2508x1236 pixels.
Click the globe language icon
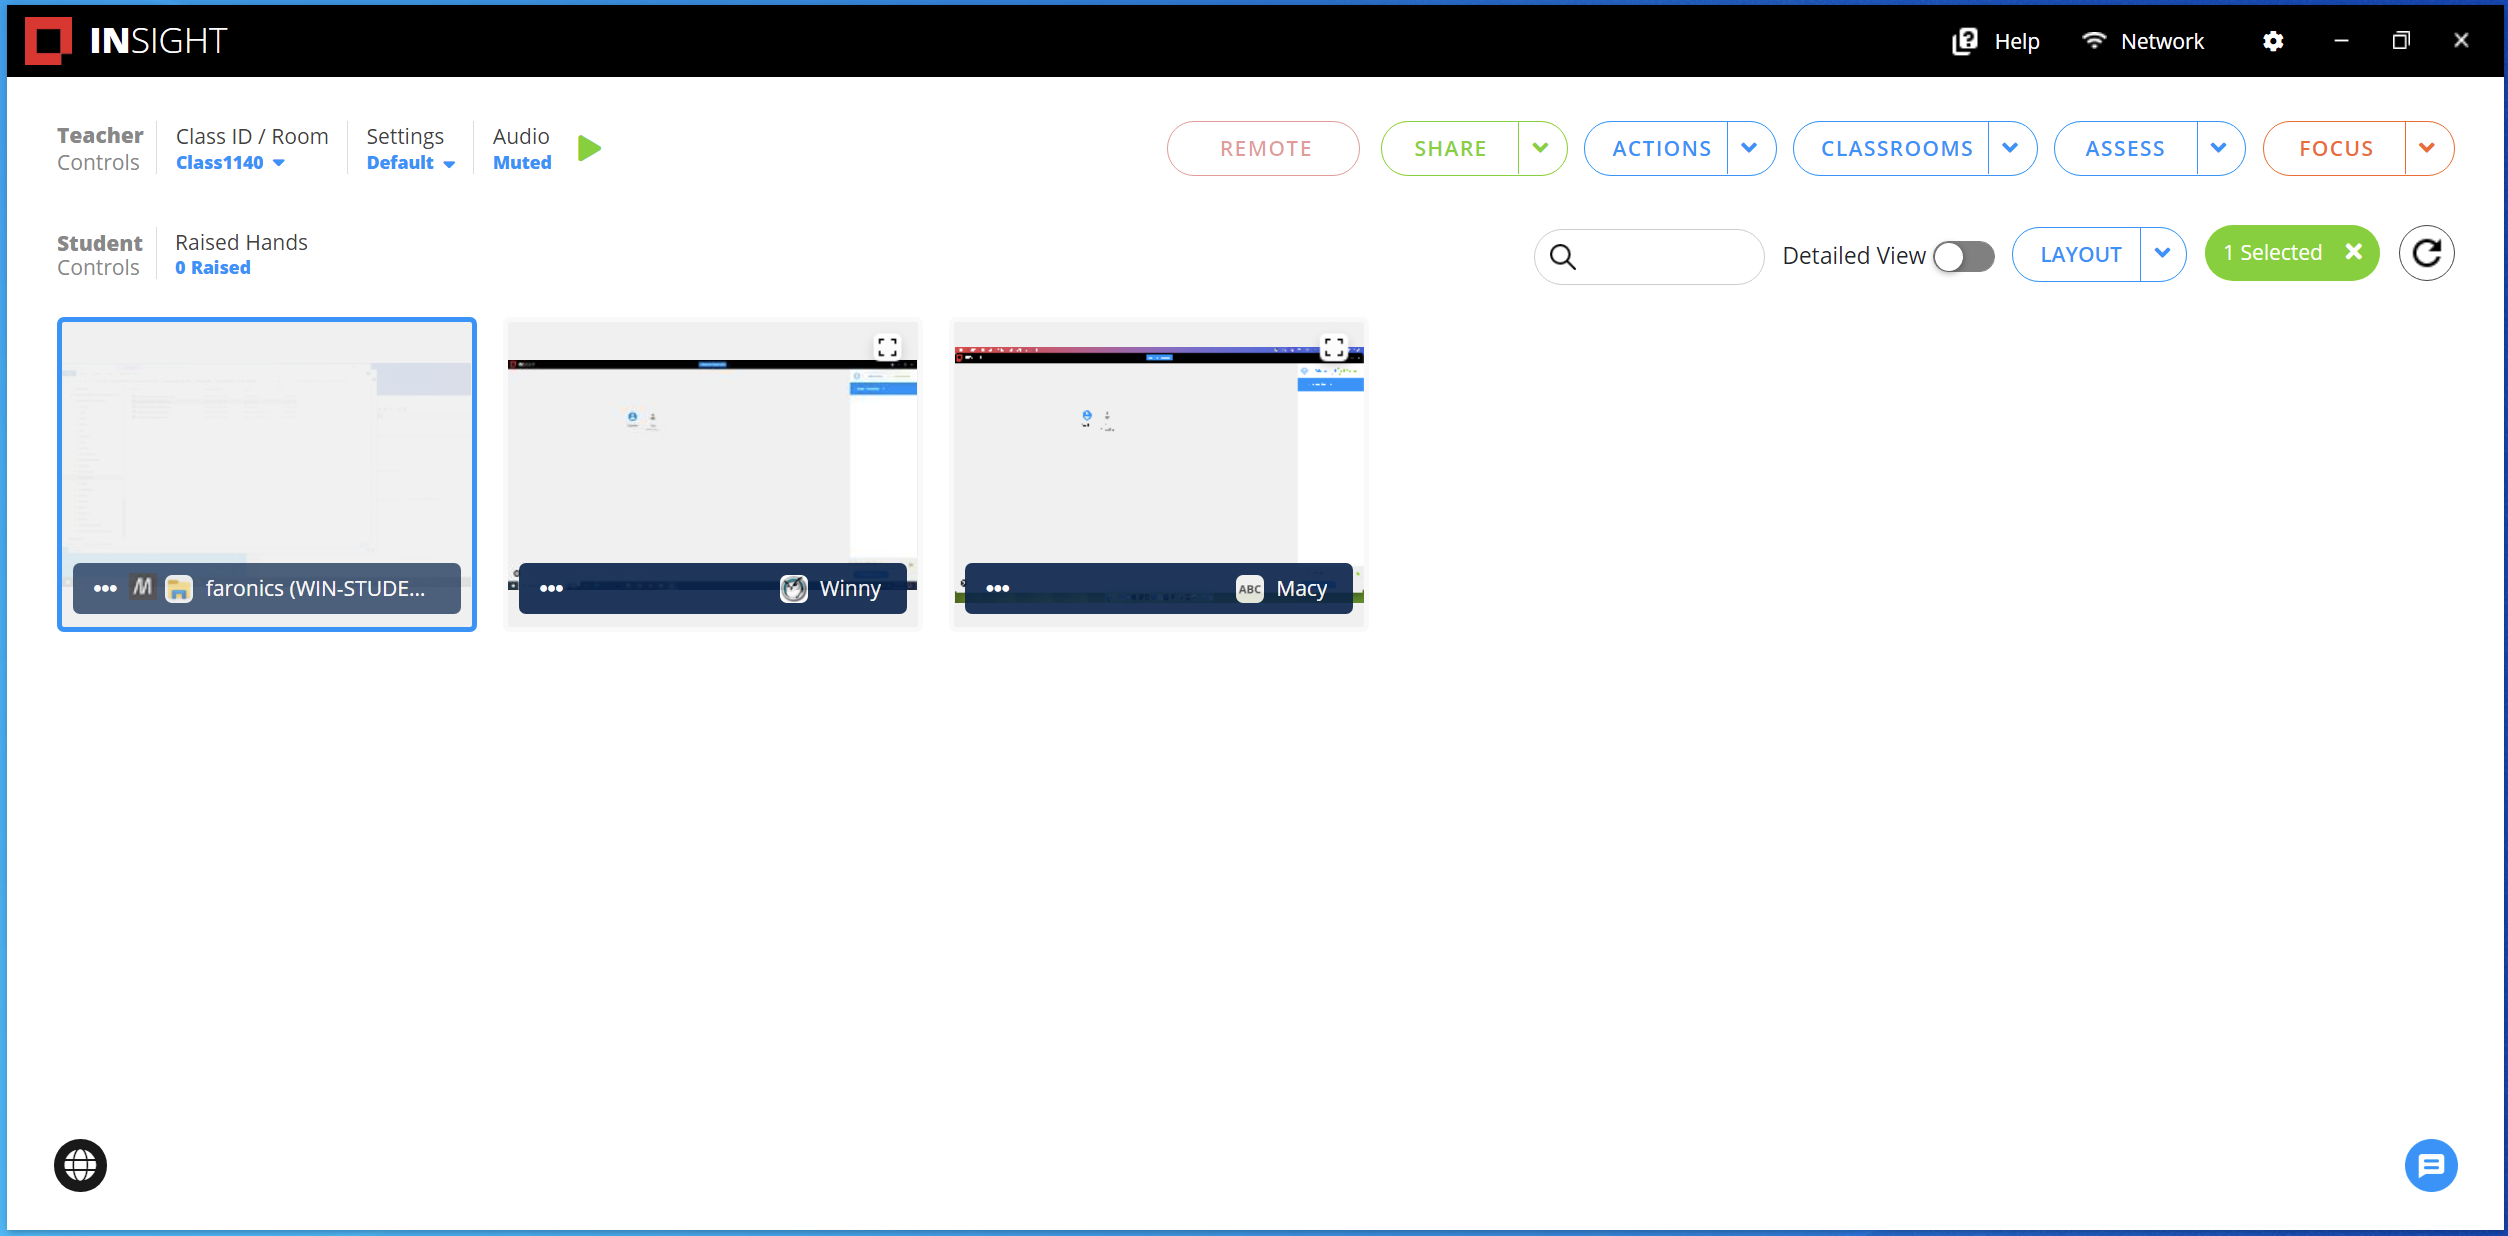(x=80, y=1165)
